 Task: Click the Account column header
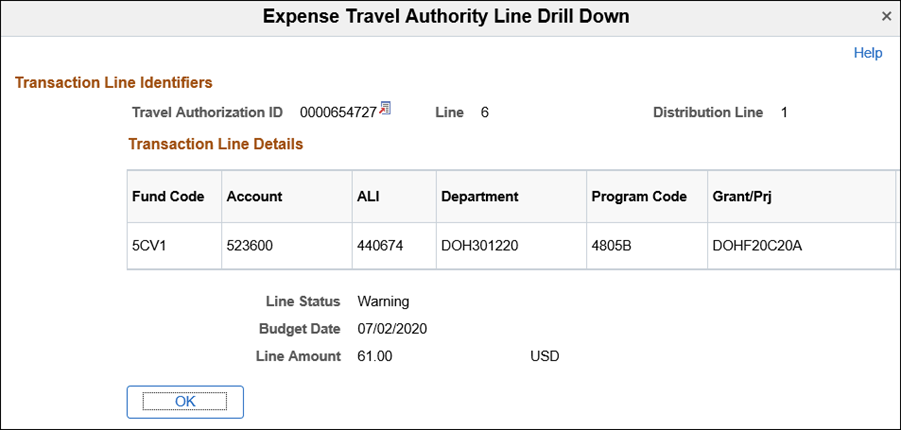[254, 197]
